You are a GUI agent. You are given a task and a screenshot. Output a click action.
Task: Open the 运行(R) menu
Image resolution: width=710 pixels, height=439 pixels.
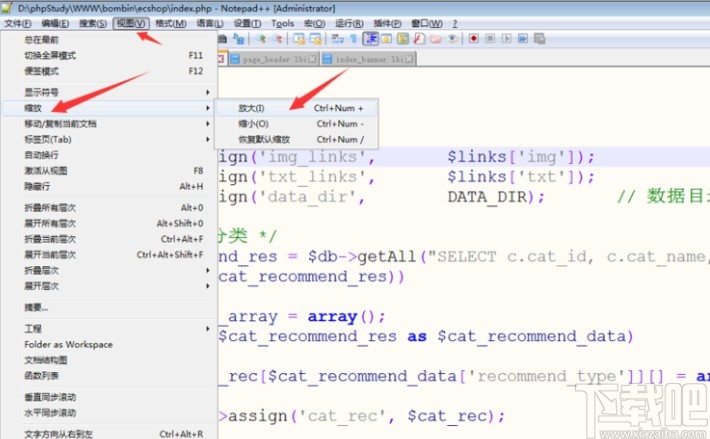click(349, 24)
